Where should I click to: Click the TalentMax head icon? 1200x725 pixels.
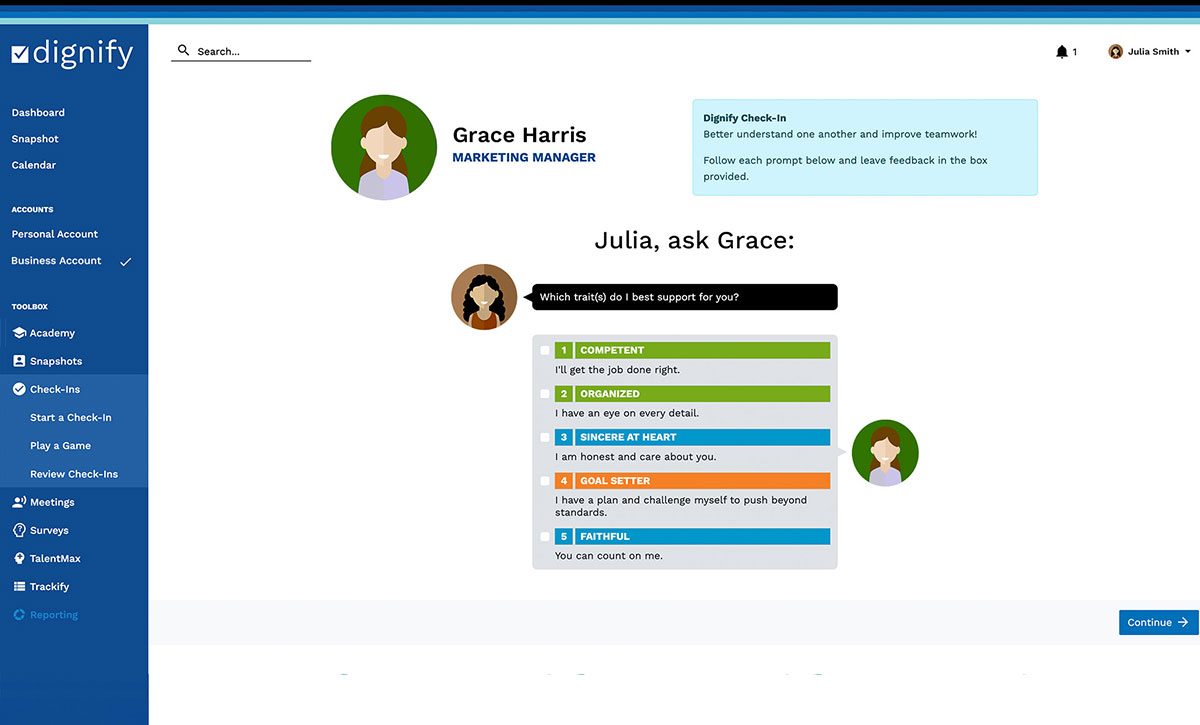(19, 558)
